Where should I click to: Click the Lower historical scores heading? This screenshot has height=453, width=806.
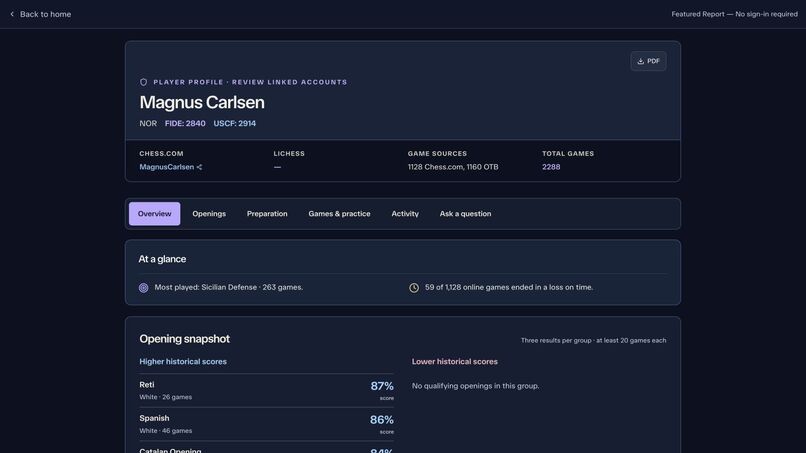[x=454, y=361]
